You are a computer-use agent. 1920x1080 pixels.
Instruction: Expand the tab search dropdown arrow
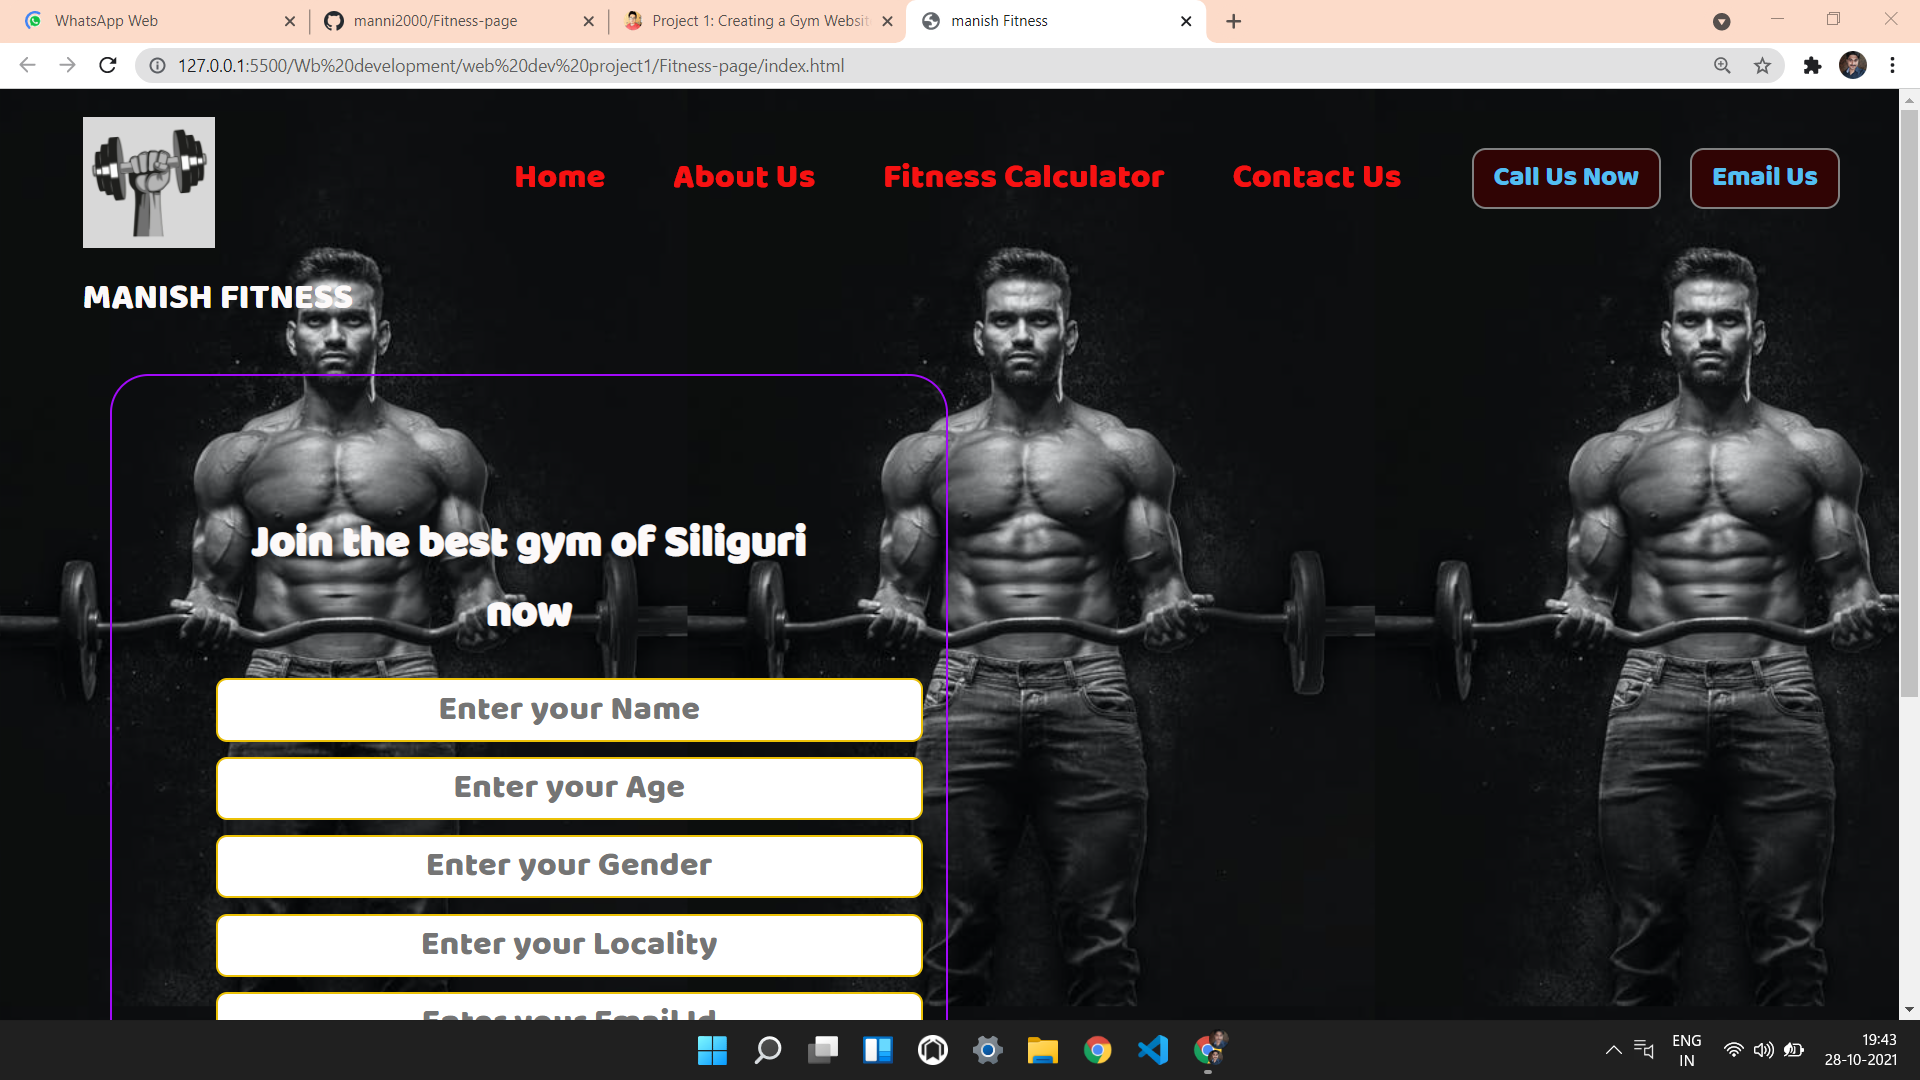pyautogui.click(x=1721, y=21)
